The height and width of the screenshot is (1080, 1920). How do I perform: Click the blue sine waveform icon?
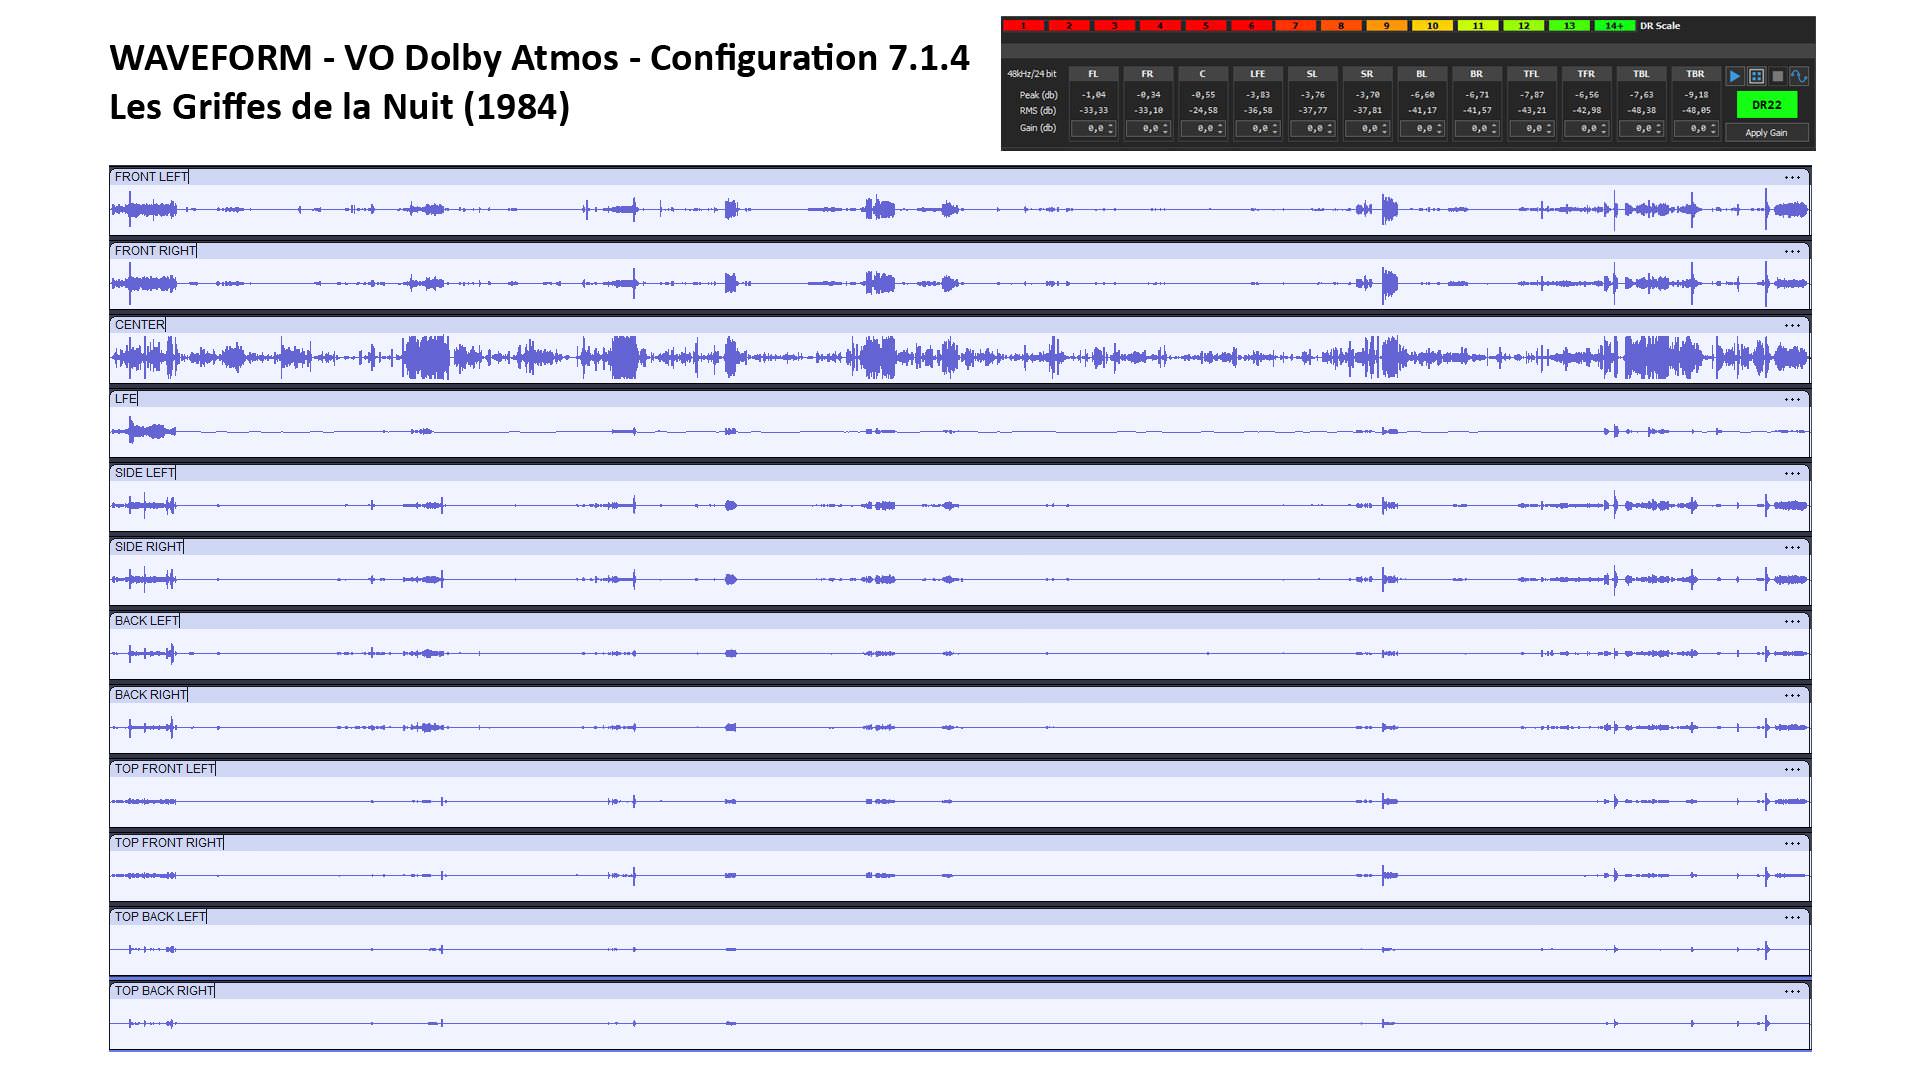tap(1798, 76)
